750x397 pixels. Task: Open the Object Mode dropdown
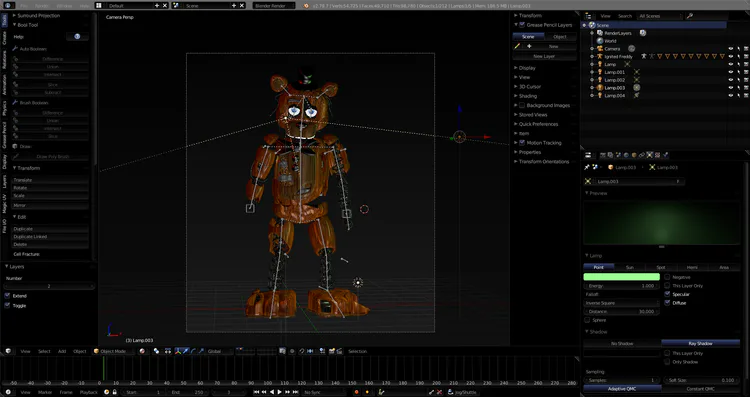tap(114, 351)
